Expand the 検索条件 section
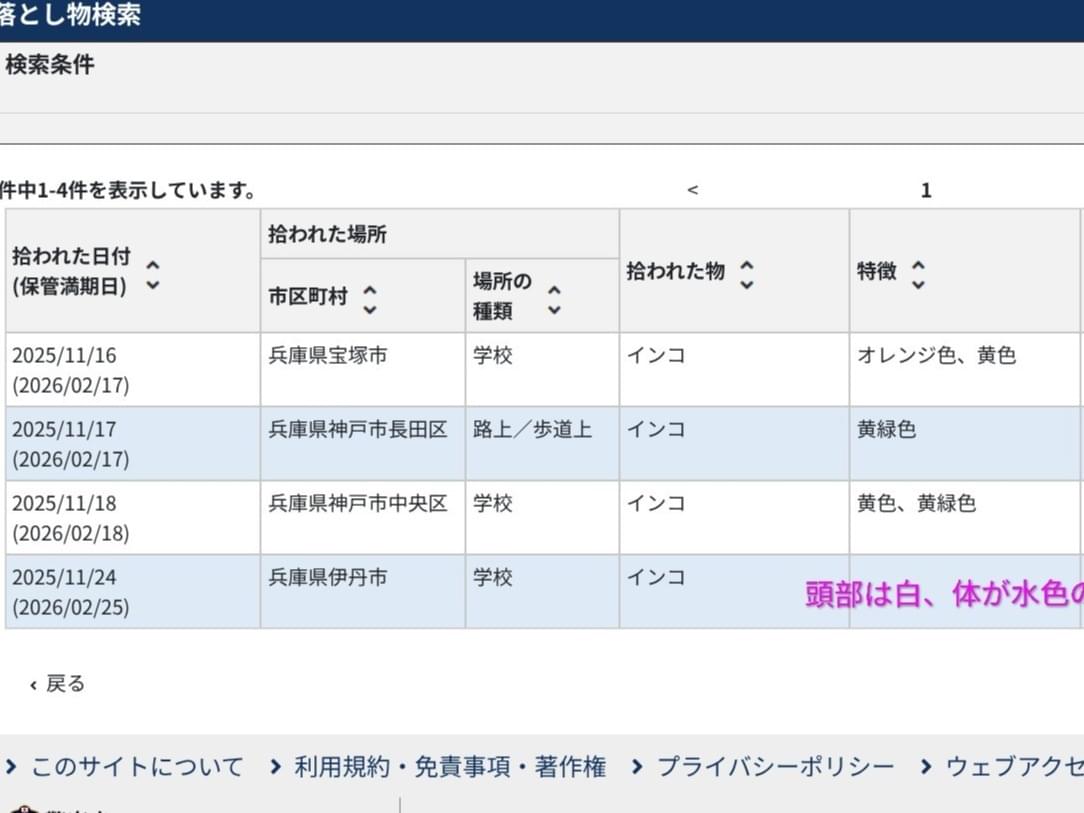This screenshot has width=1084, height=813. click(x=50, y=66)
